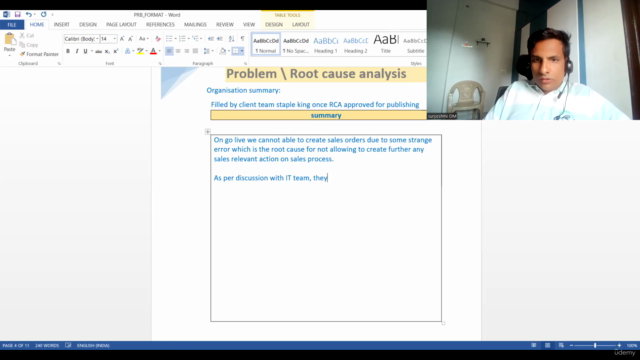
Task: Expand the numbering list dropdown
Action: [189, 39]
